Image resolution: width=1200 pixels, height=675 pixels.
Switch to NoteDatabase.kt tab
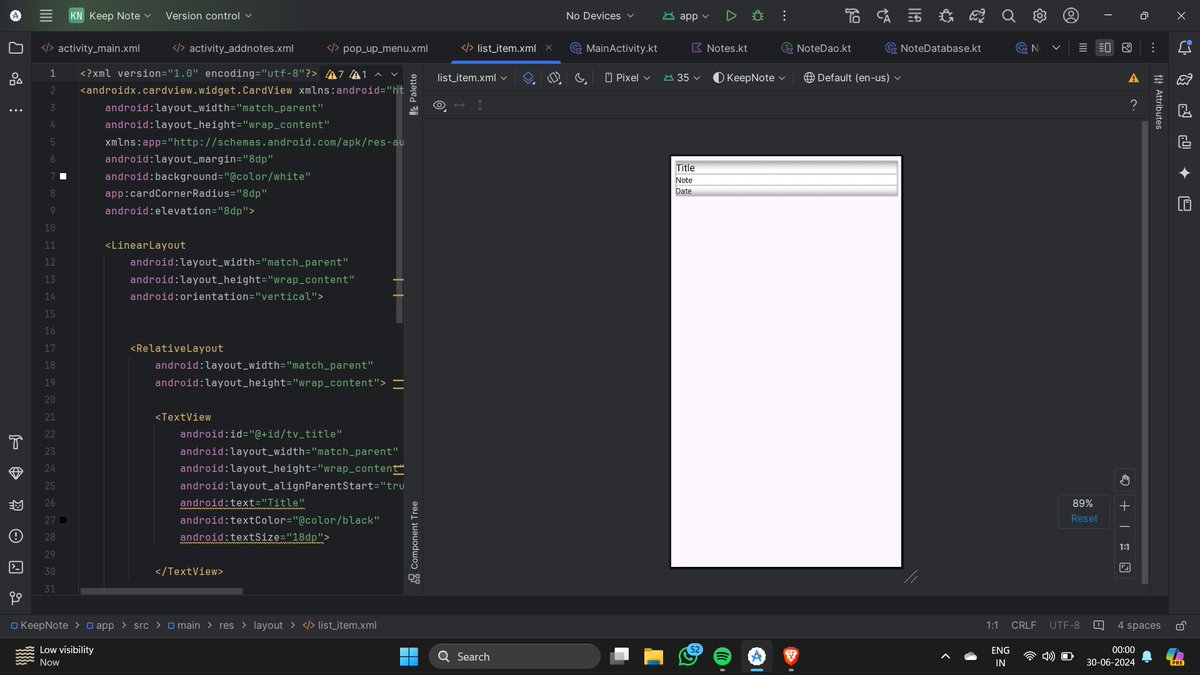pyautogui.click(x=931, y=47)
